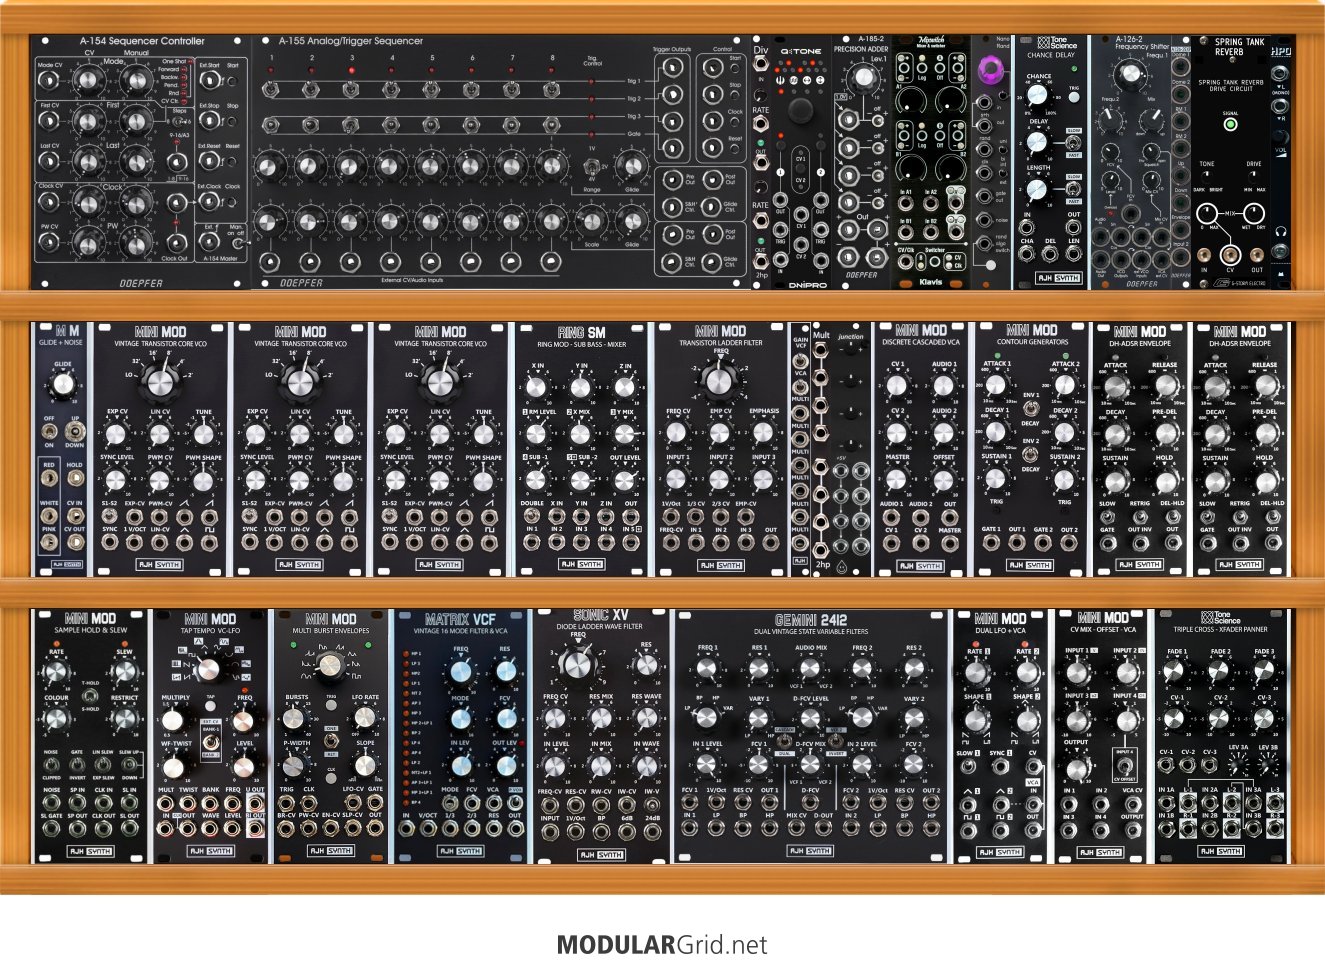Flip the BANK switch on Tap Tempo VC-LFO
Viewport: 1325px width, 966px height.
pyautogui.click(x=210, y=741)
